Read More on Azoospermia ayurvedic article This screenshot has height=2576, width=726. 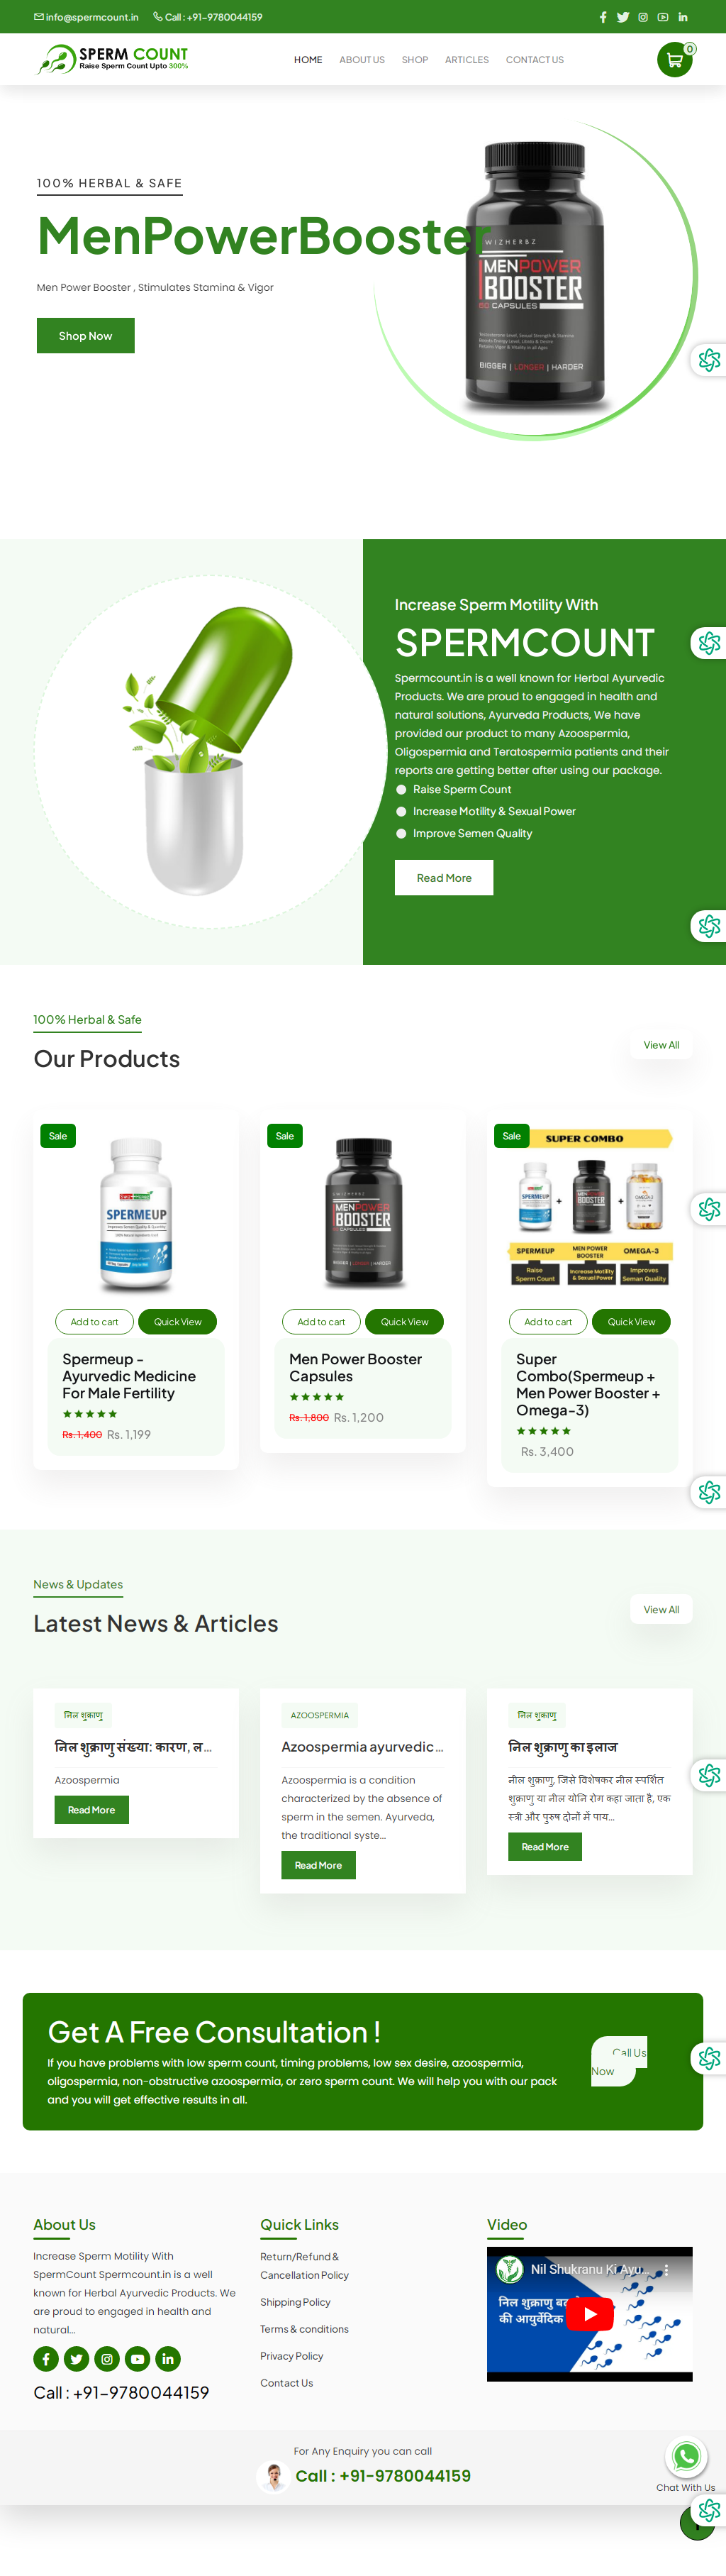click(x=318, y=1865)
